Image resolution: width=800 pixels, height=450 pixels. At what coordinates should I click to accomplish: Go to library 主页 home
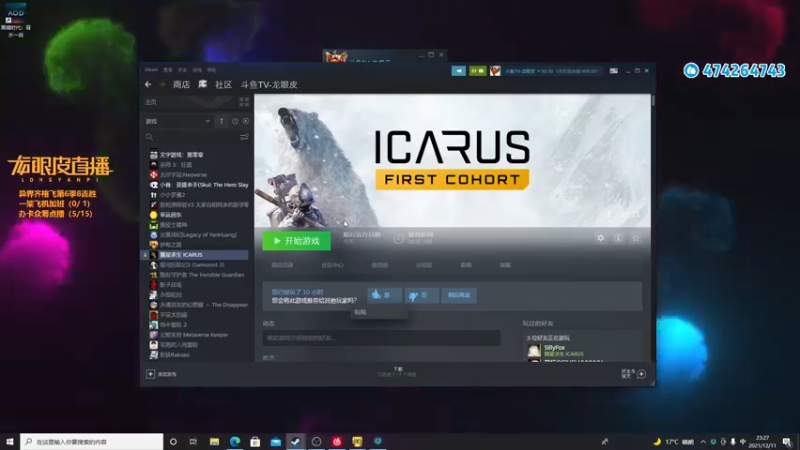click(151, 102)
